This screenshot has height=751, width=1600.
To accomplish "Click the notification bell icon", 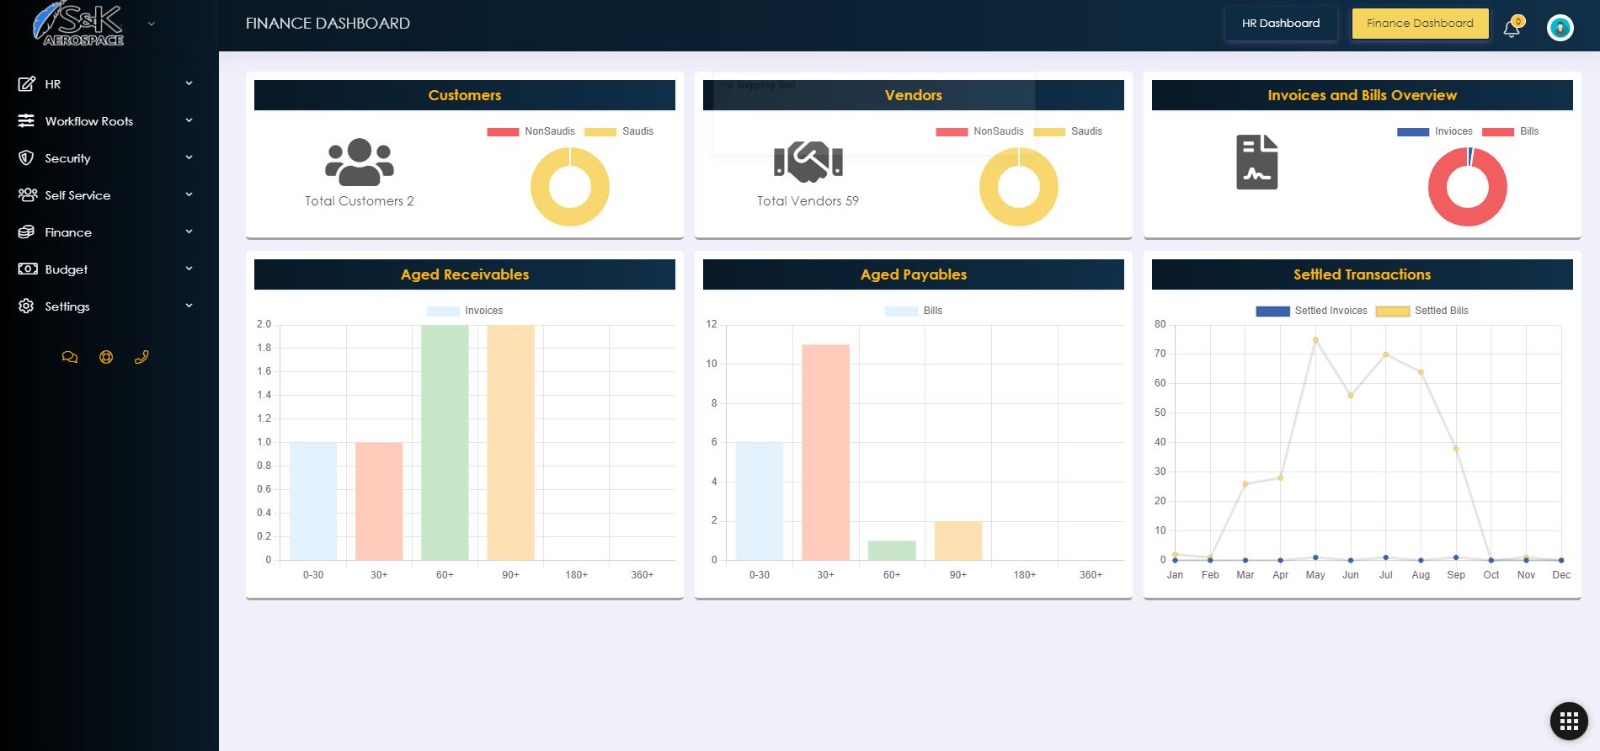I will coord(1511,28).
